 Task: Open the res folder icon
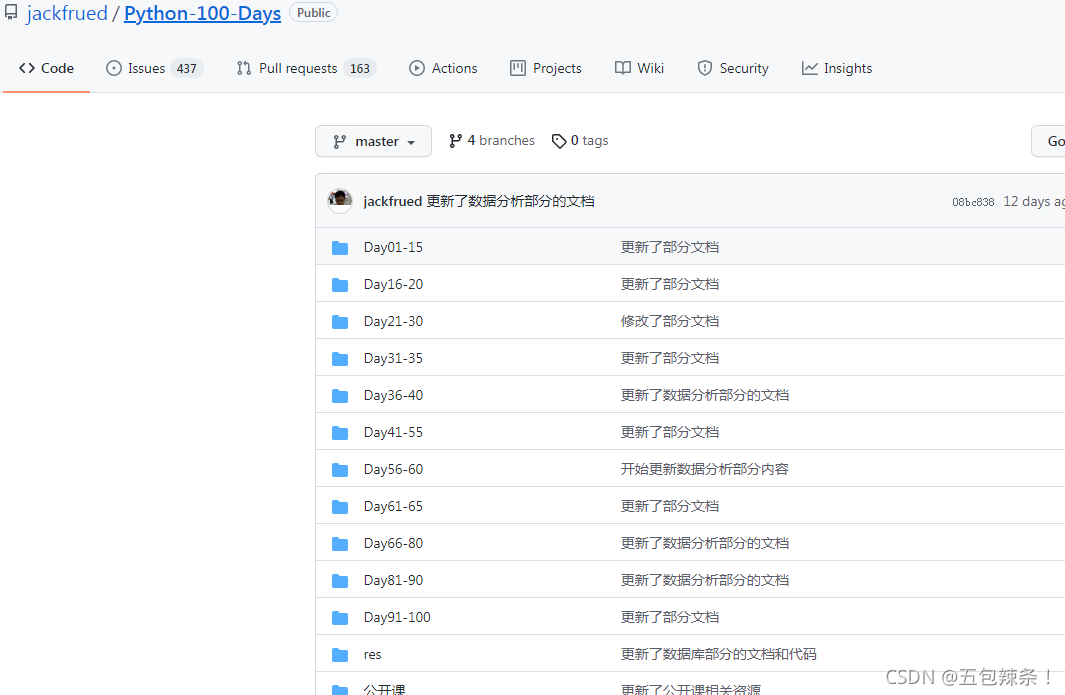tap(340, 655)
